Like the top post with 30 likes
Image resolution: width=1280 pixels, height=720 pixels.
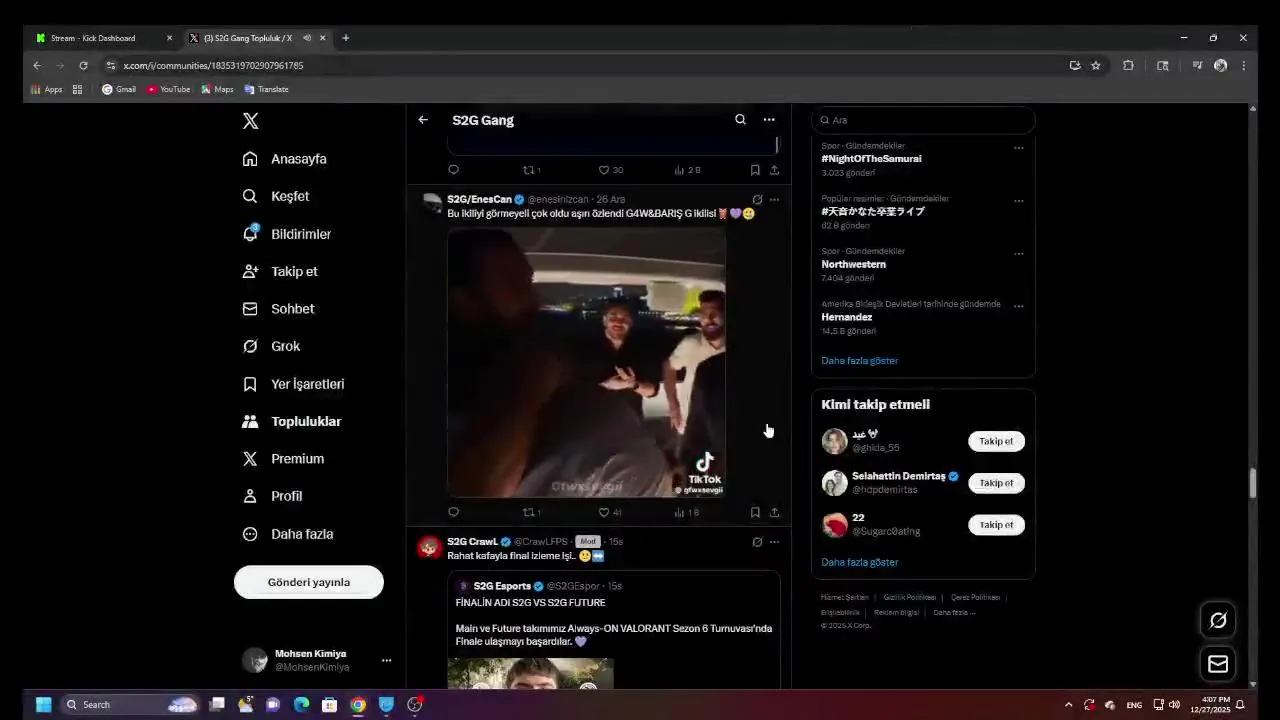click(611, 170)
